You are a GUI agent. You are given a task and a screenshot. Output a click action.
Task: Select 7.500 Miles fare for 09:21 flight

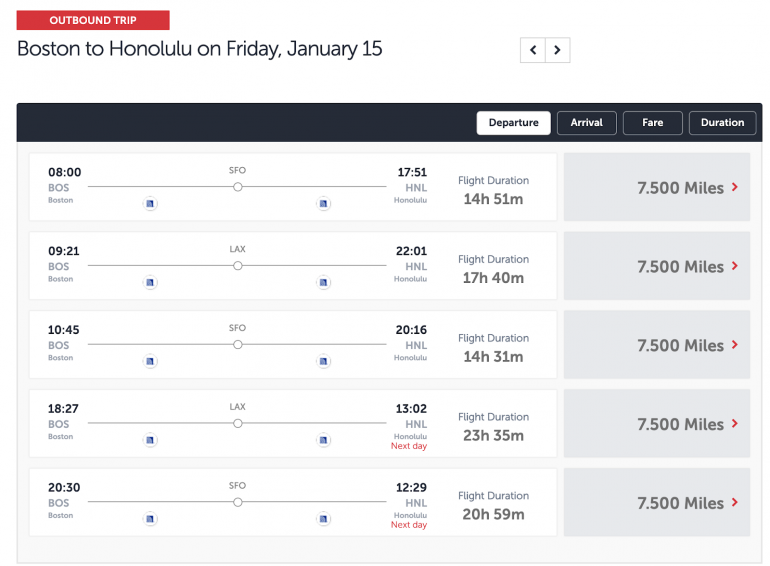(657, 267)
